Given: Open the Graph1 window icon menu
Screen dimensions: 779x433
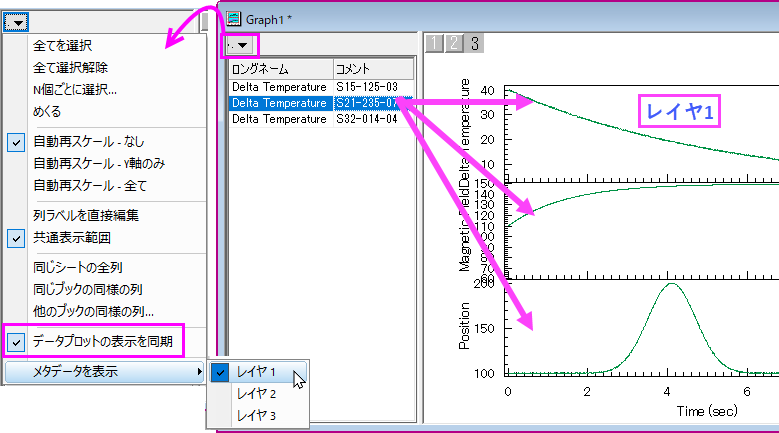Looking at the screenshot, I should pyautogui.click(x=234, y=19).
